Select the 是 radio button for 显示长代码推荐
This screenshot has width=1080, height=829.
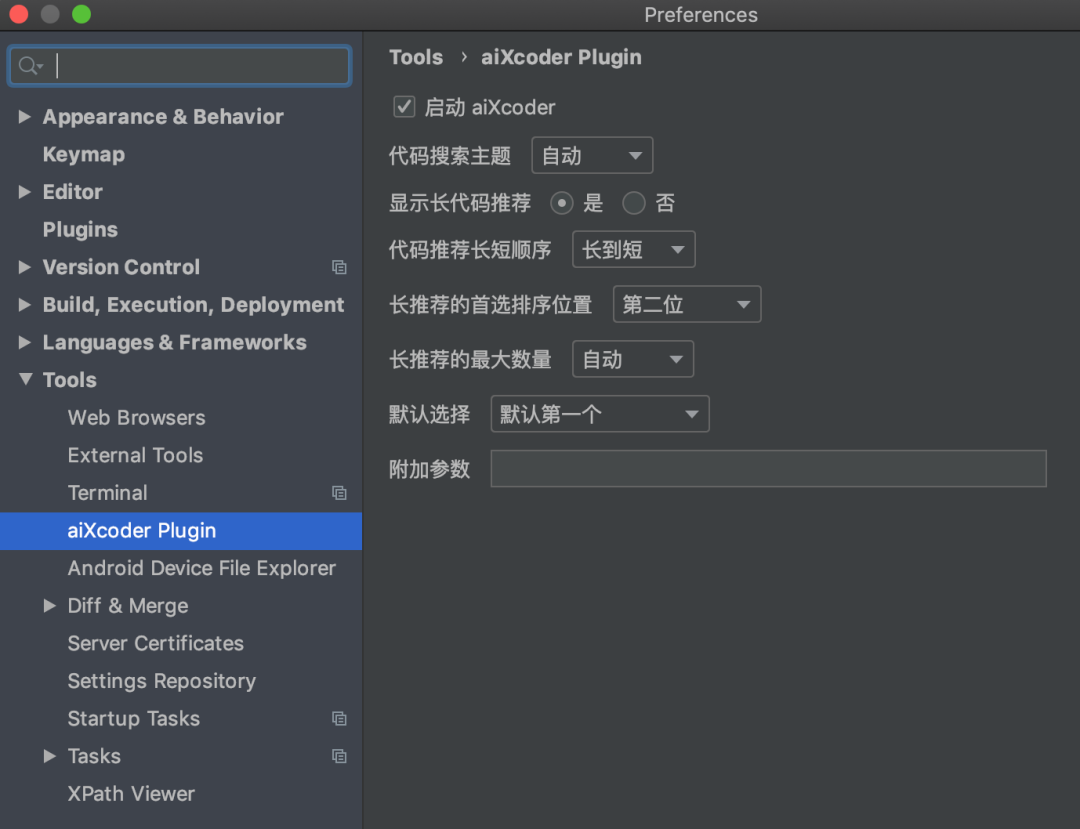[561, 203]
